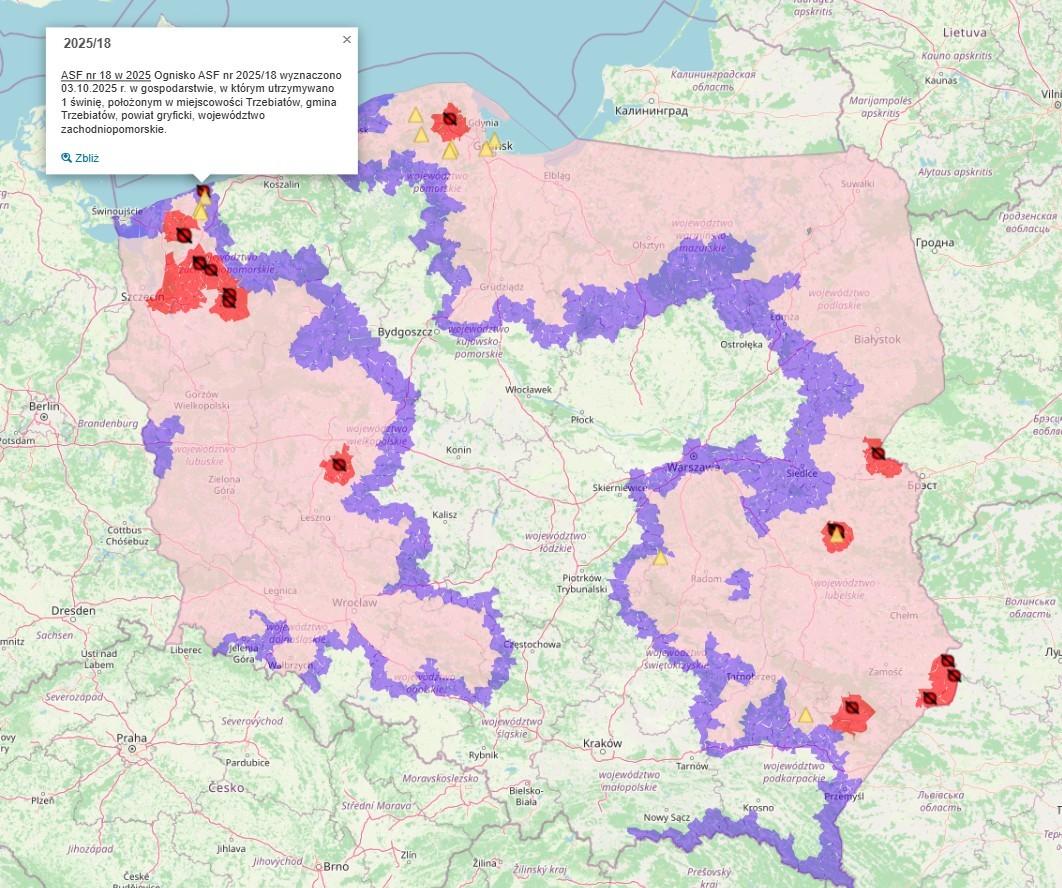
Task: Click the small purple zone east of Radom
Action: tap(738, 582)
